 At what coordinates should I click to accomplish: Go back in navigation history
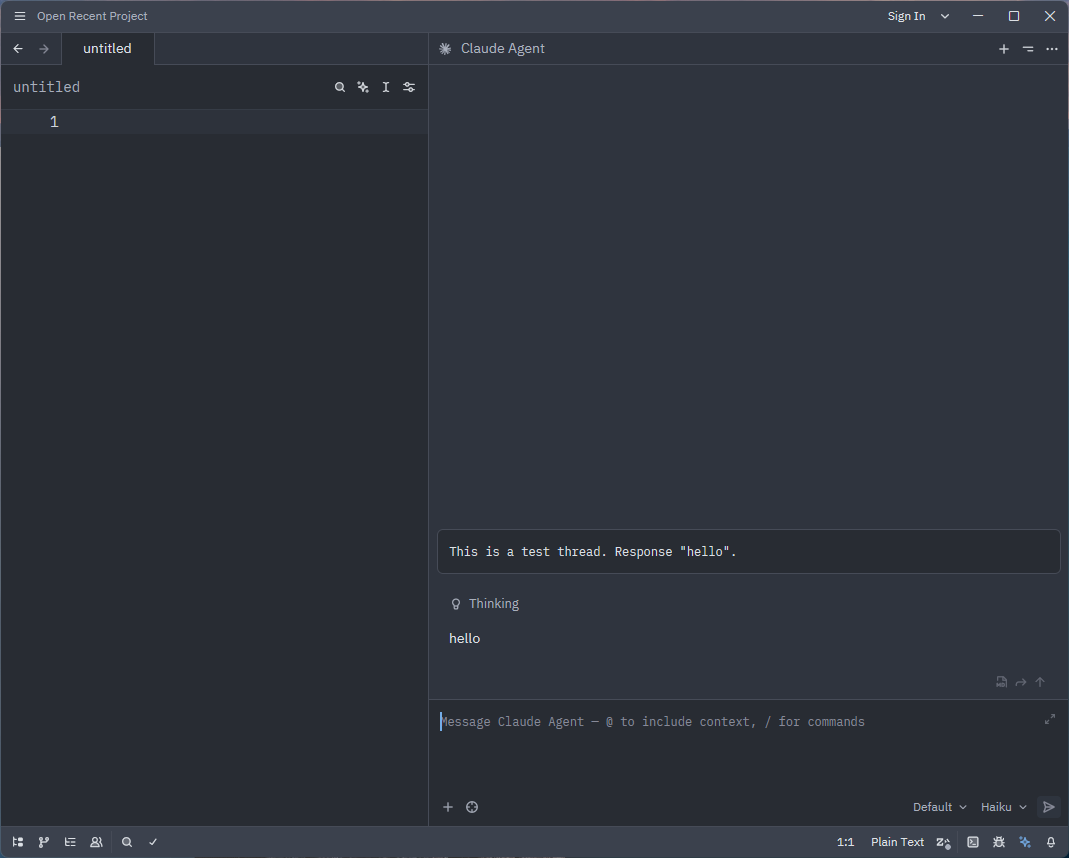pos(18,48)
